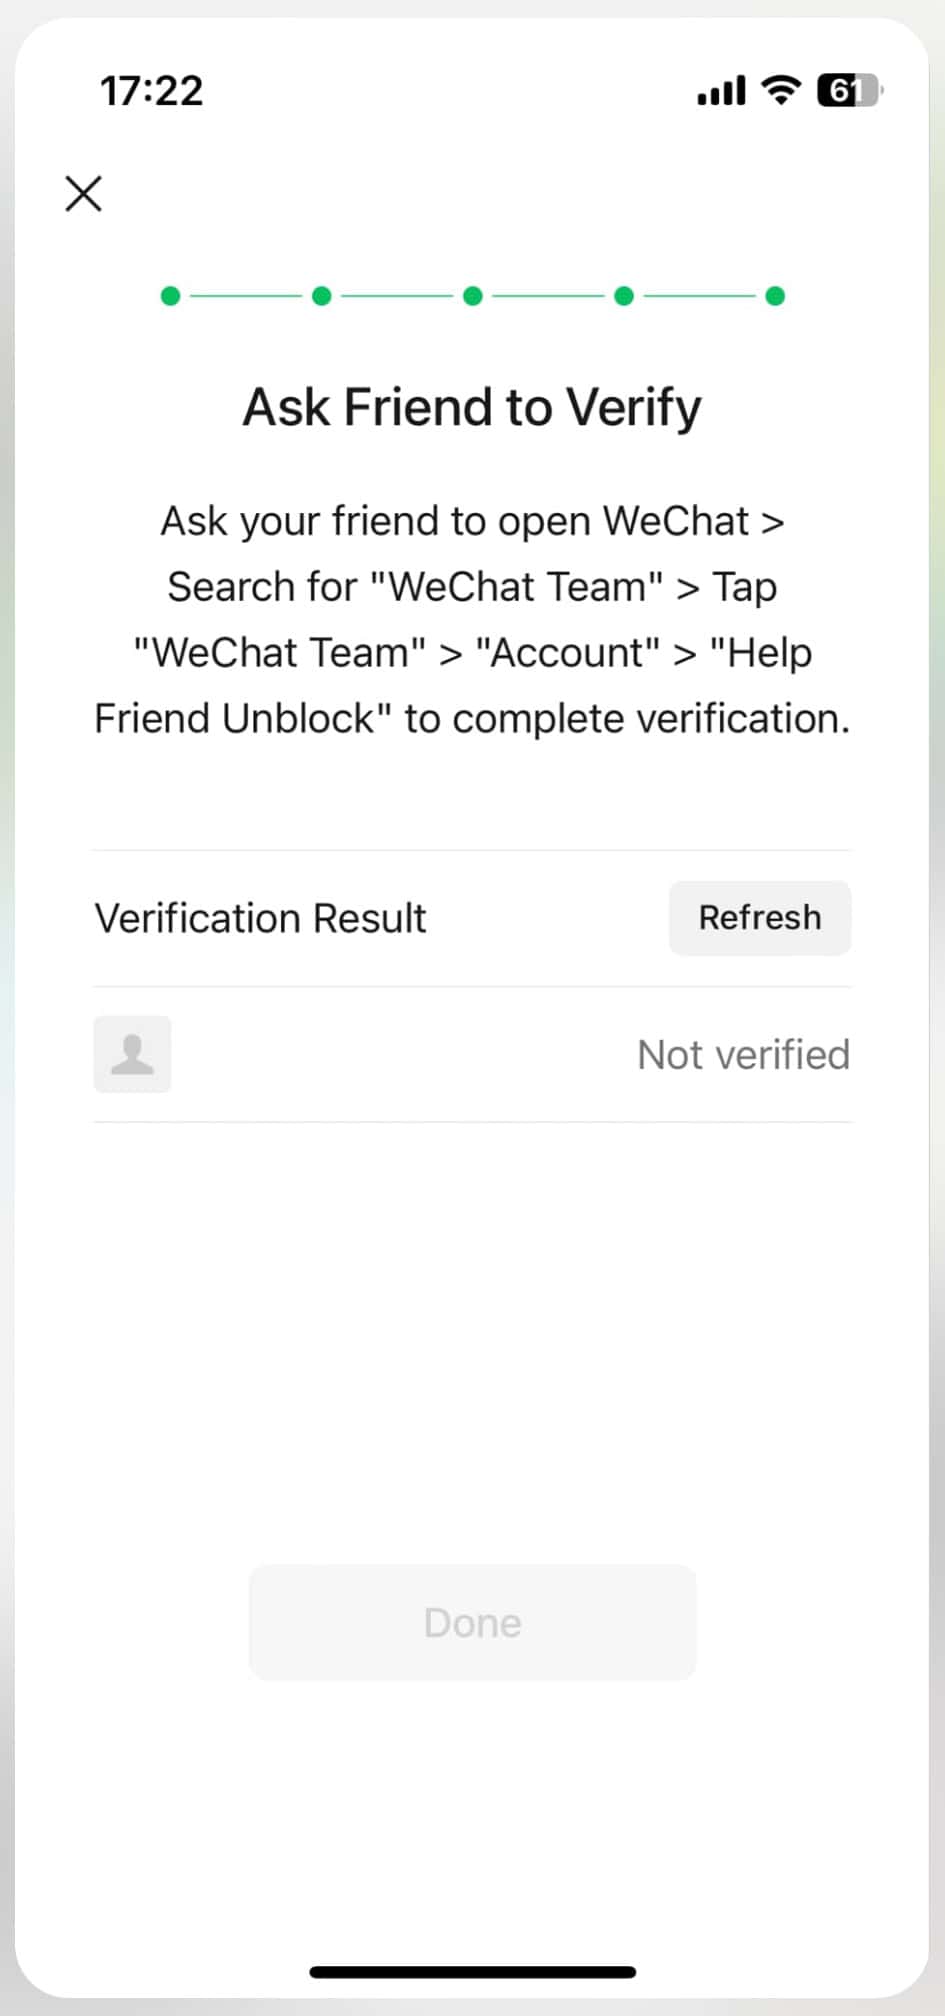Tap the cellular signal bars
The width and height of the screenshot is (945, 2016).
(x=721, y=90)
